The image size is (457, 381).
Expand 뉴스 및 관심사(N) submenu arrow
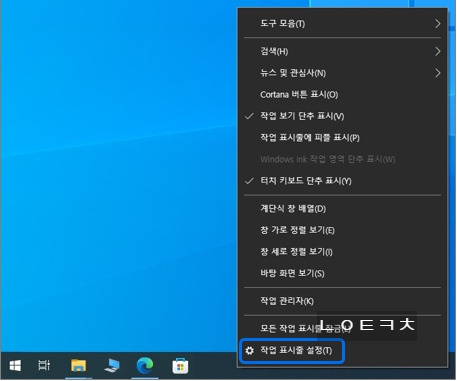click(438, 73)
